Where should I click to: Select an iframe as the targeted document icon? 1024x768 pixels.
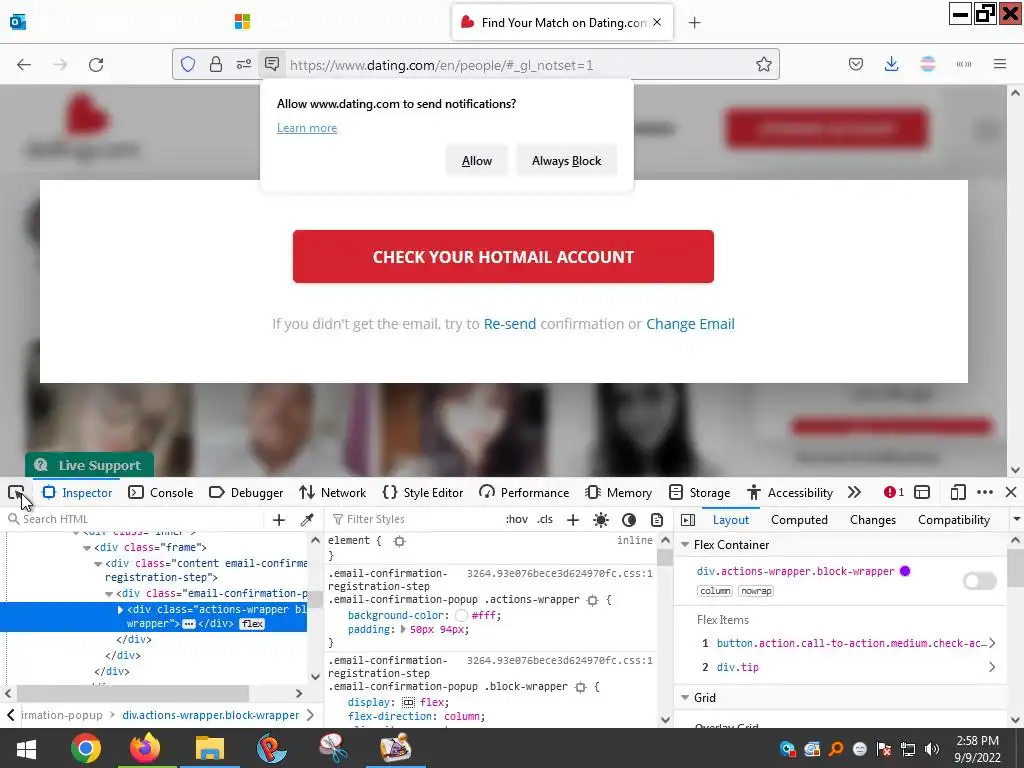pos(921,492)
